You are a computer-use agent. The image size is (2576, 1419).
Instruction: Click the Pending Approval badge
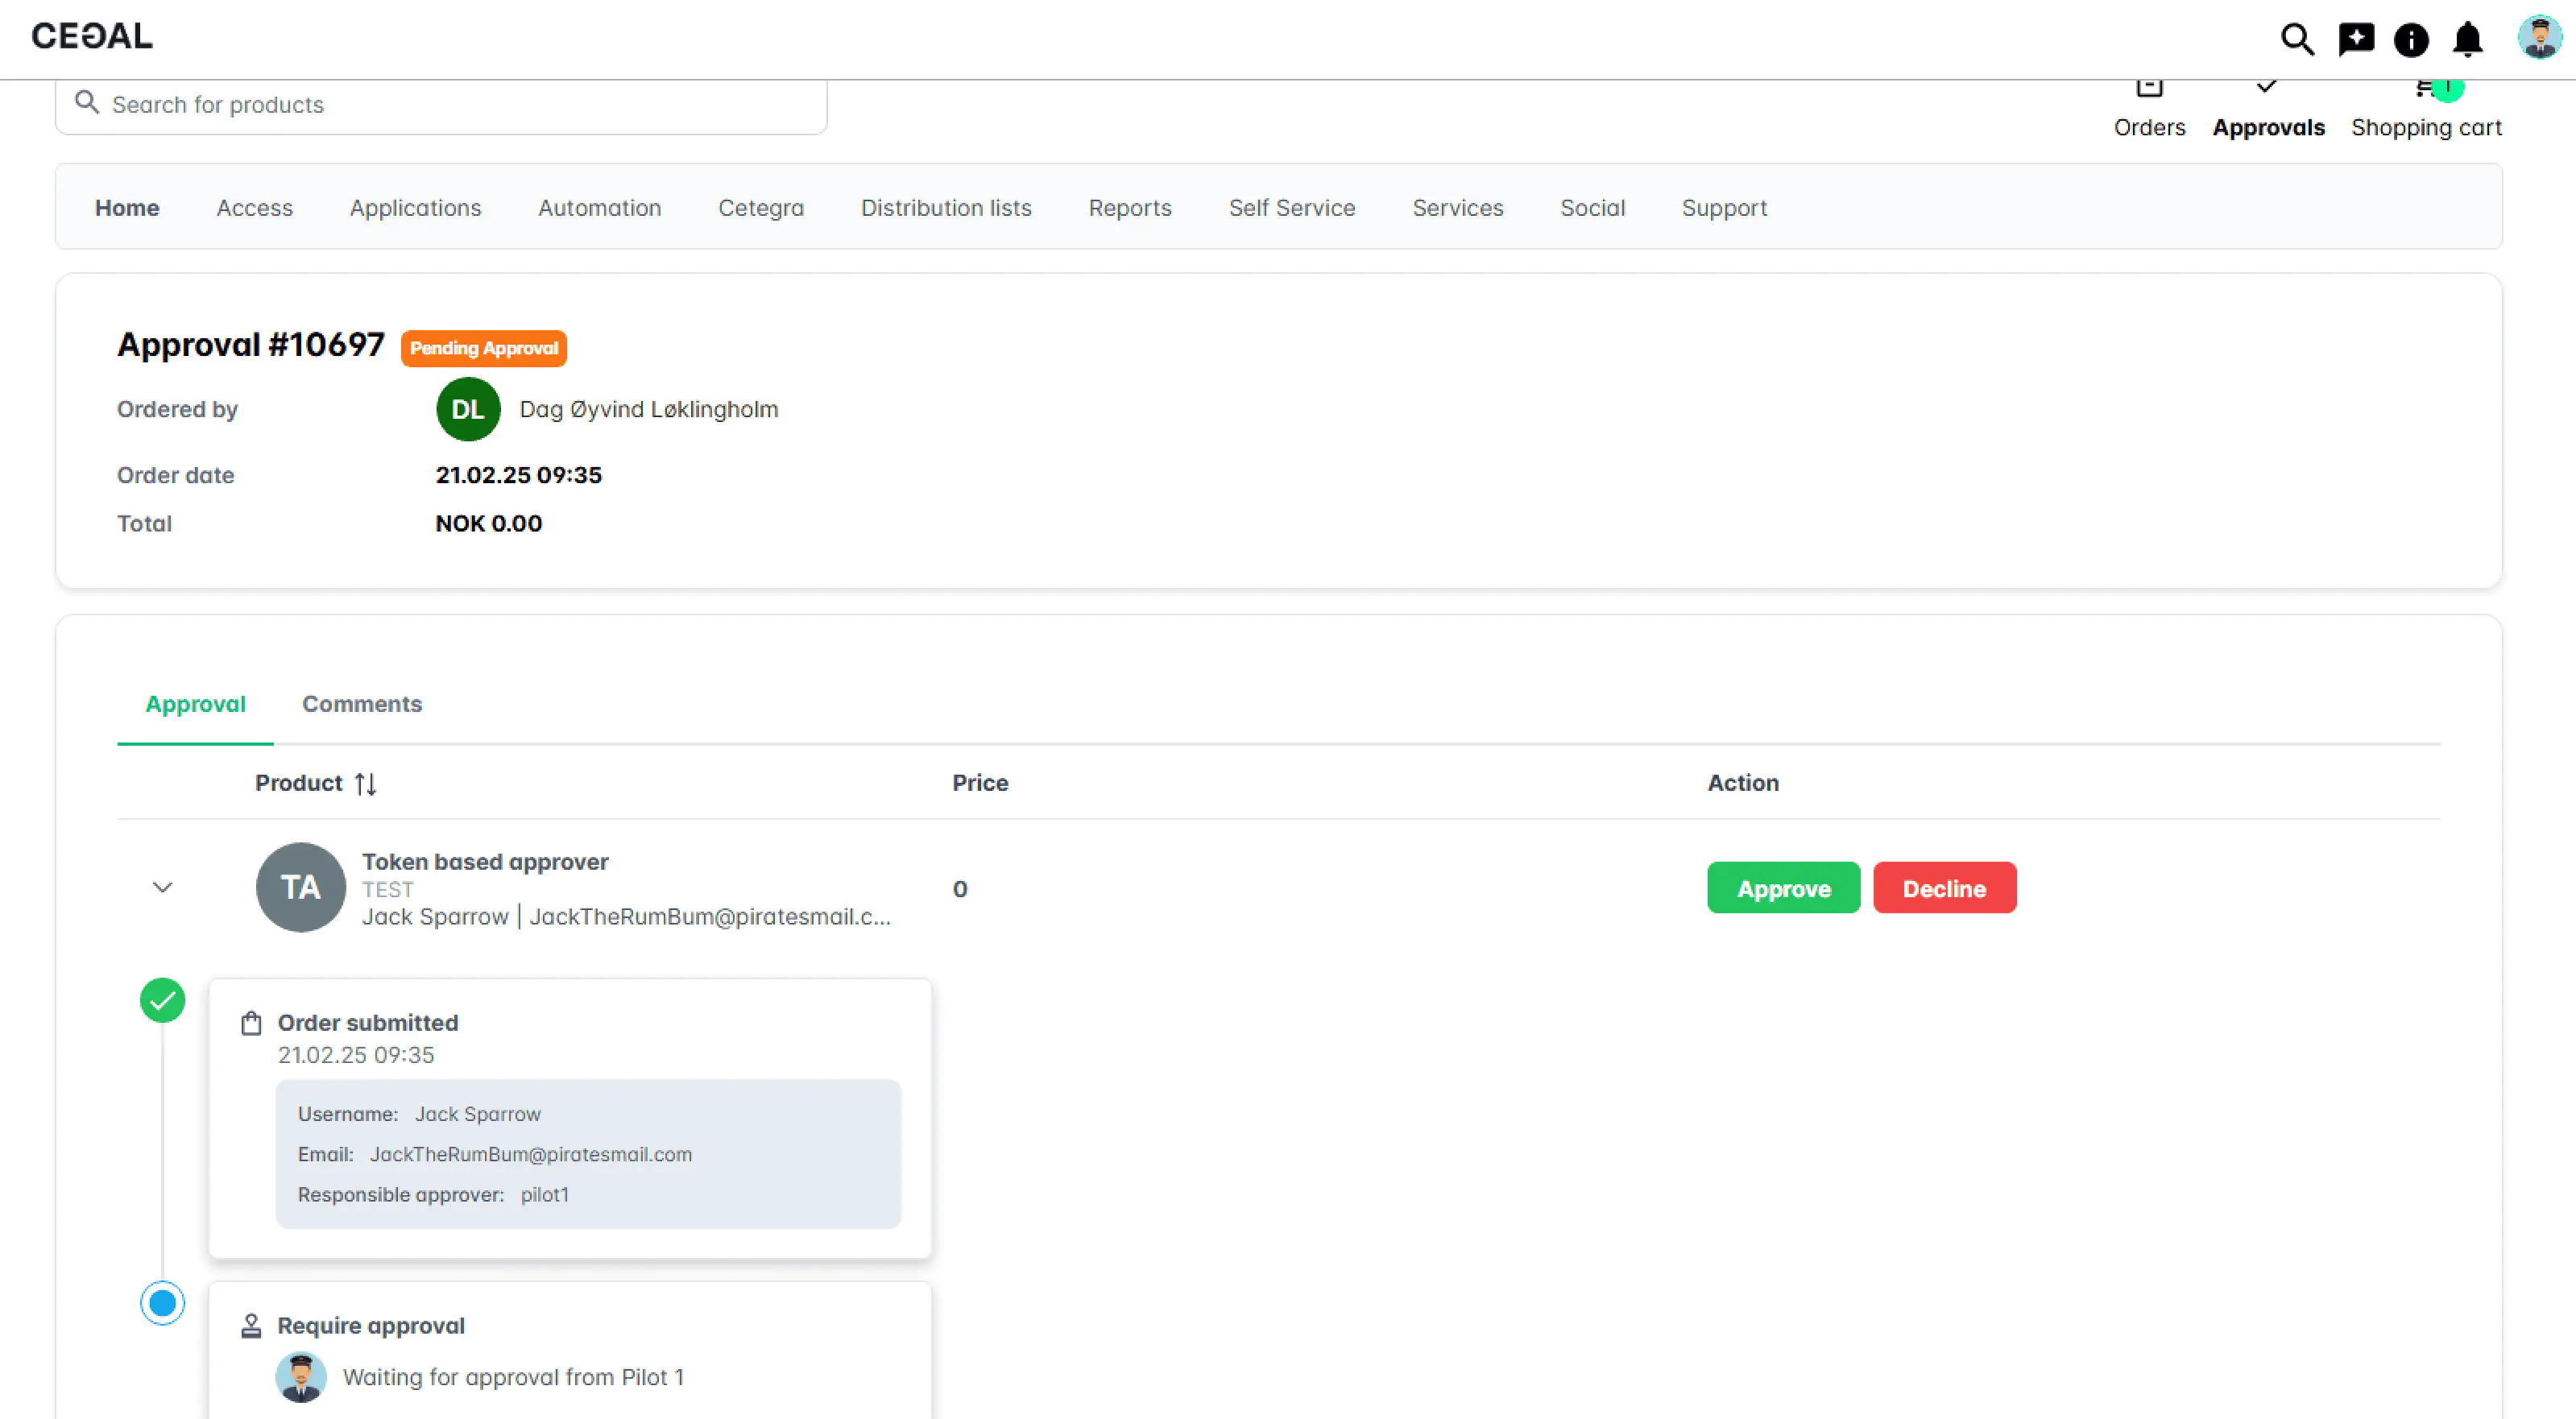pyautogui.click(x=484, y=348)
